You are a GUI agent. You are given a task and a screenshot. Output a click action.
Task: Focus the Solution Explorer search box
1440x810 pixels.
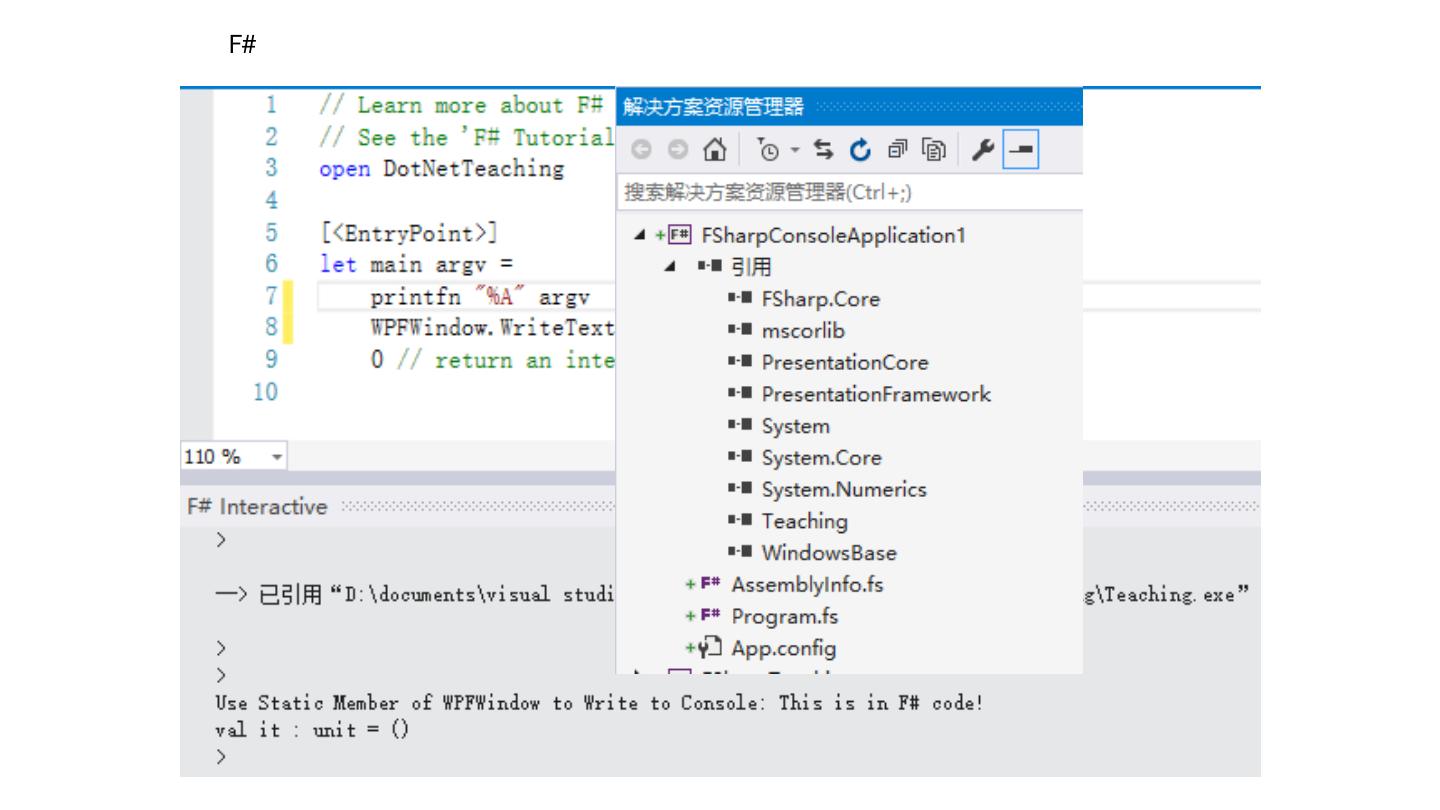850,192
